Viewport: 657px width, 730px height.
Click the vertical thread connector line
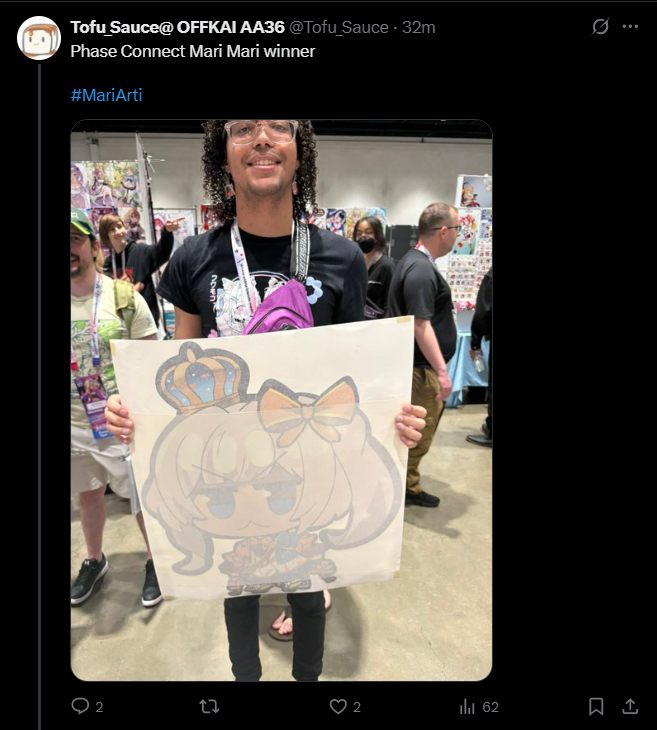point(40,396)
